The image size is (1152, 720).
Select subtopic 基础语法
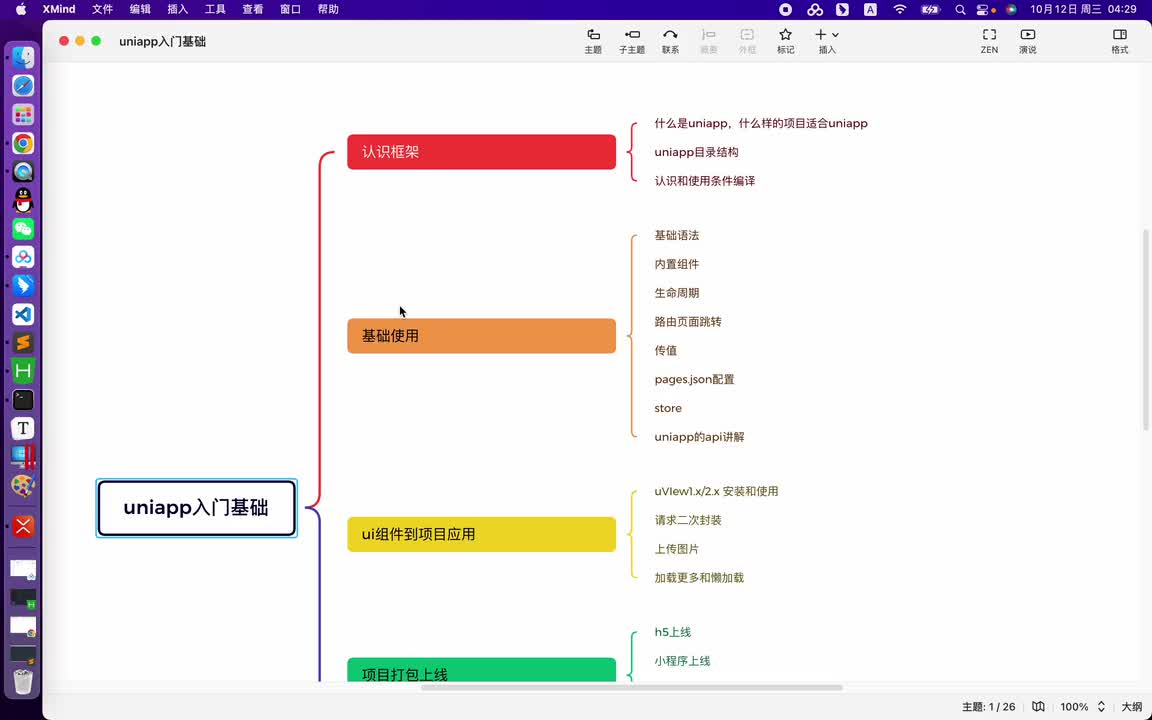[x=677, y=235]
